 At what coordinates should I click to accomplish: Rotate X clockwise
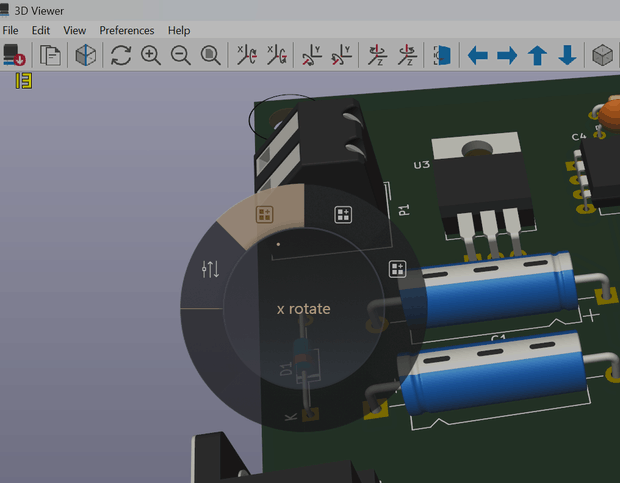246,55
